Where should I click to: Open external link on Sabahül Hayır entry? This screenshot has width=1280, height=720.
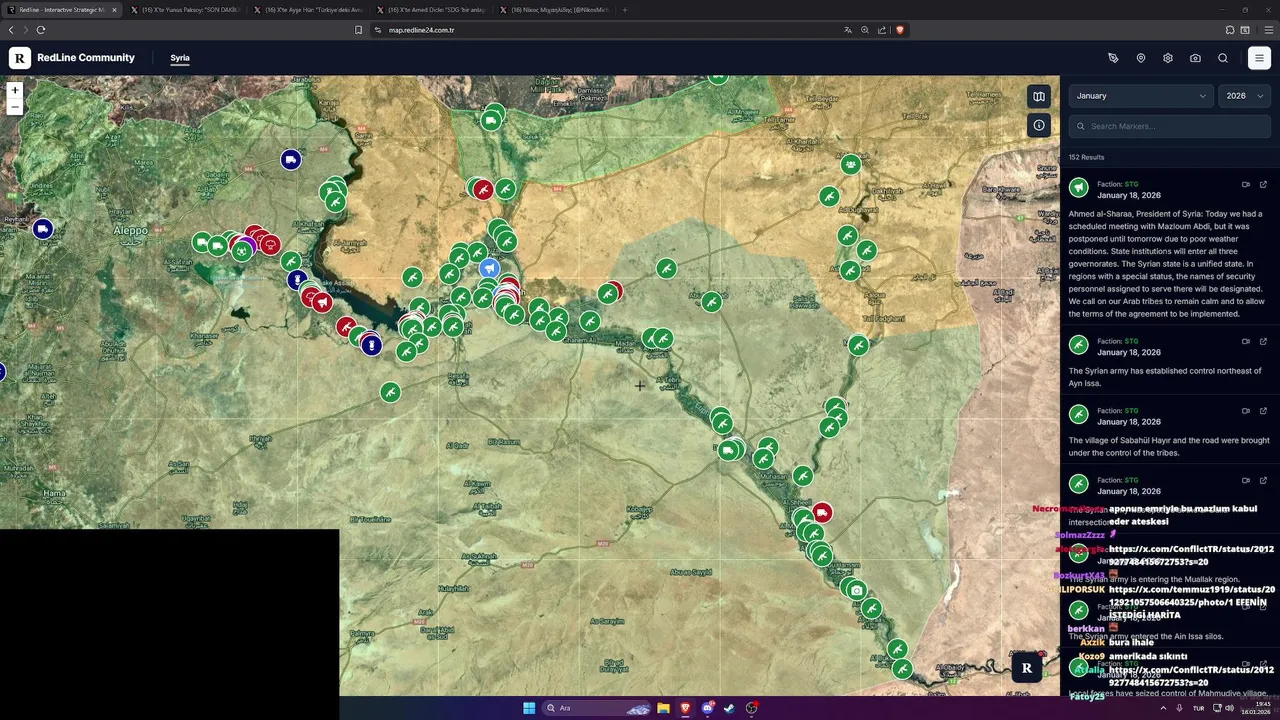coord(1263,411)
